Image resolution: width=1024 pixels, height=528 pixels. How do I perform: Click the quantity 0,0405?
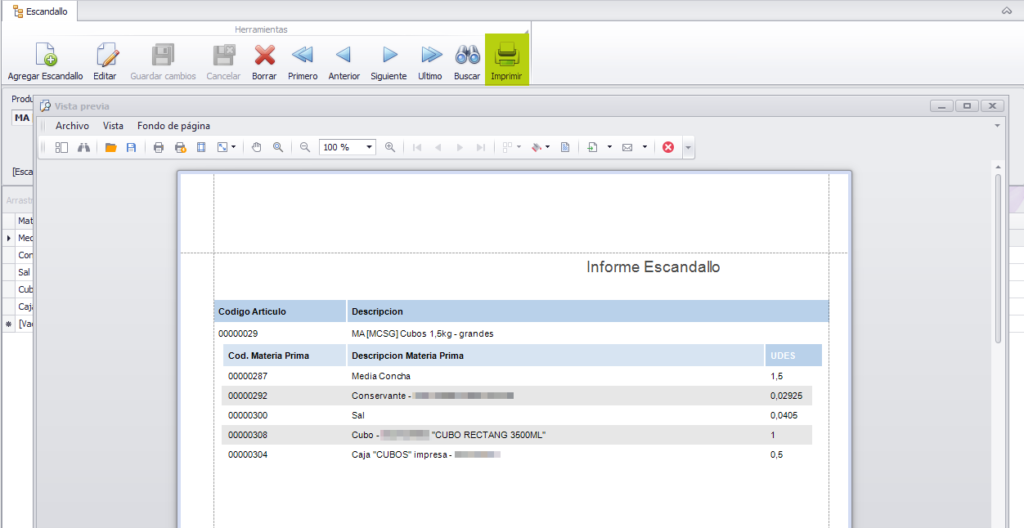pyautogui.click(x=784, y=415)
